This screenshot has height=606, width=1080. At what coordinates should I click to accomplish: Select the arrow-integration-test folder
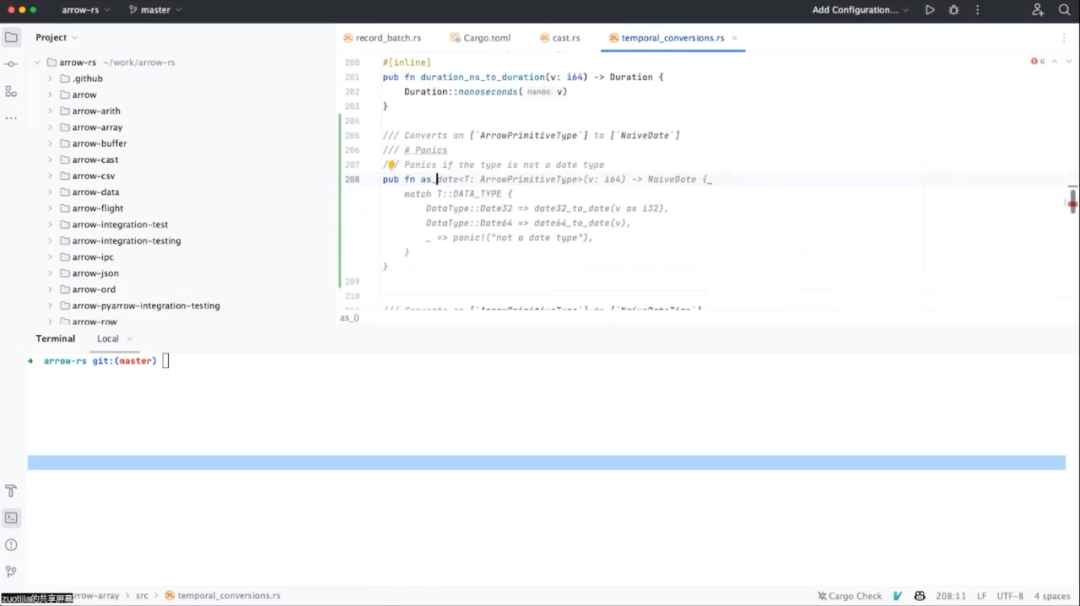[120, 224]
